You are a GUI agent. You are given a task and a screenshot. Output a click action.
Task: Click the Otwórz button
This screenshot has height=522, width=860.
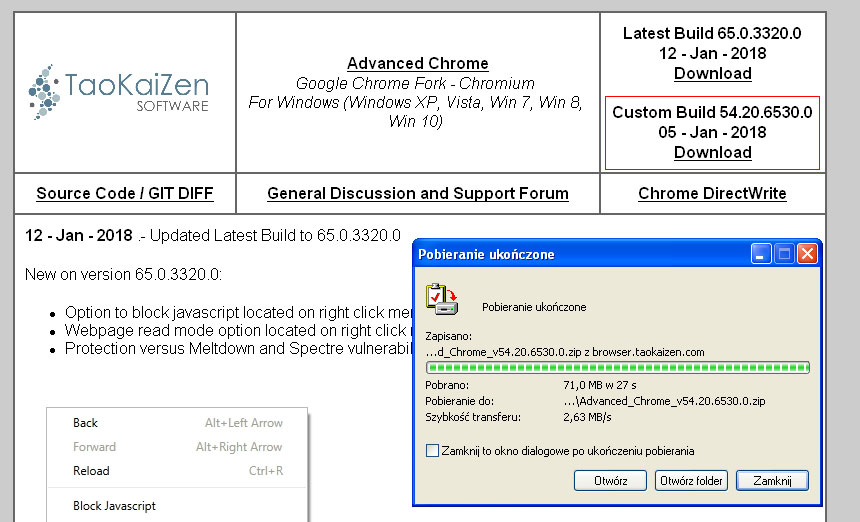click(610, 481)
